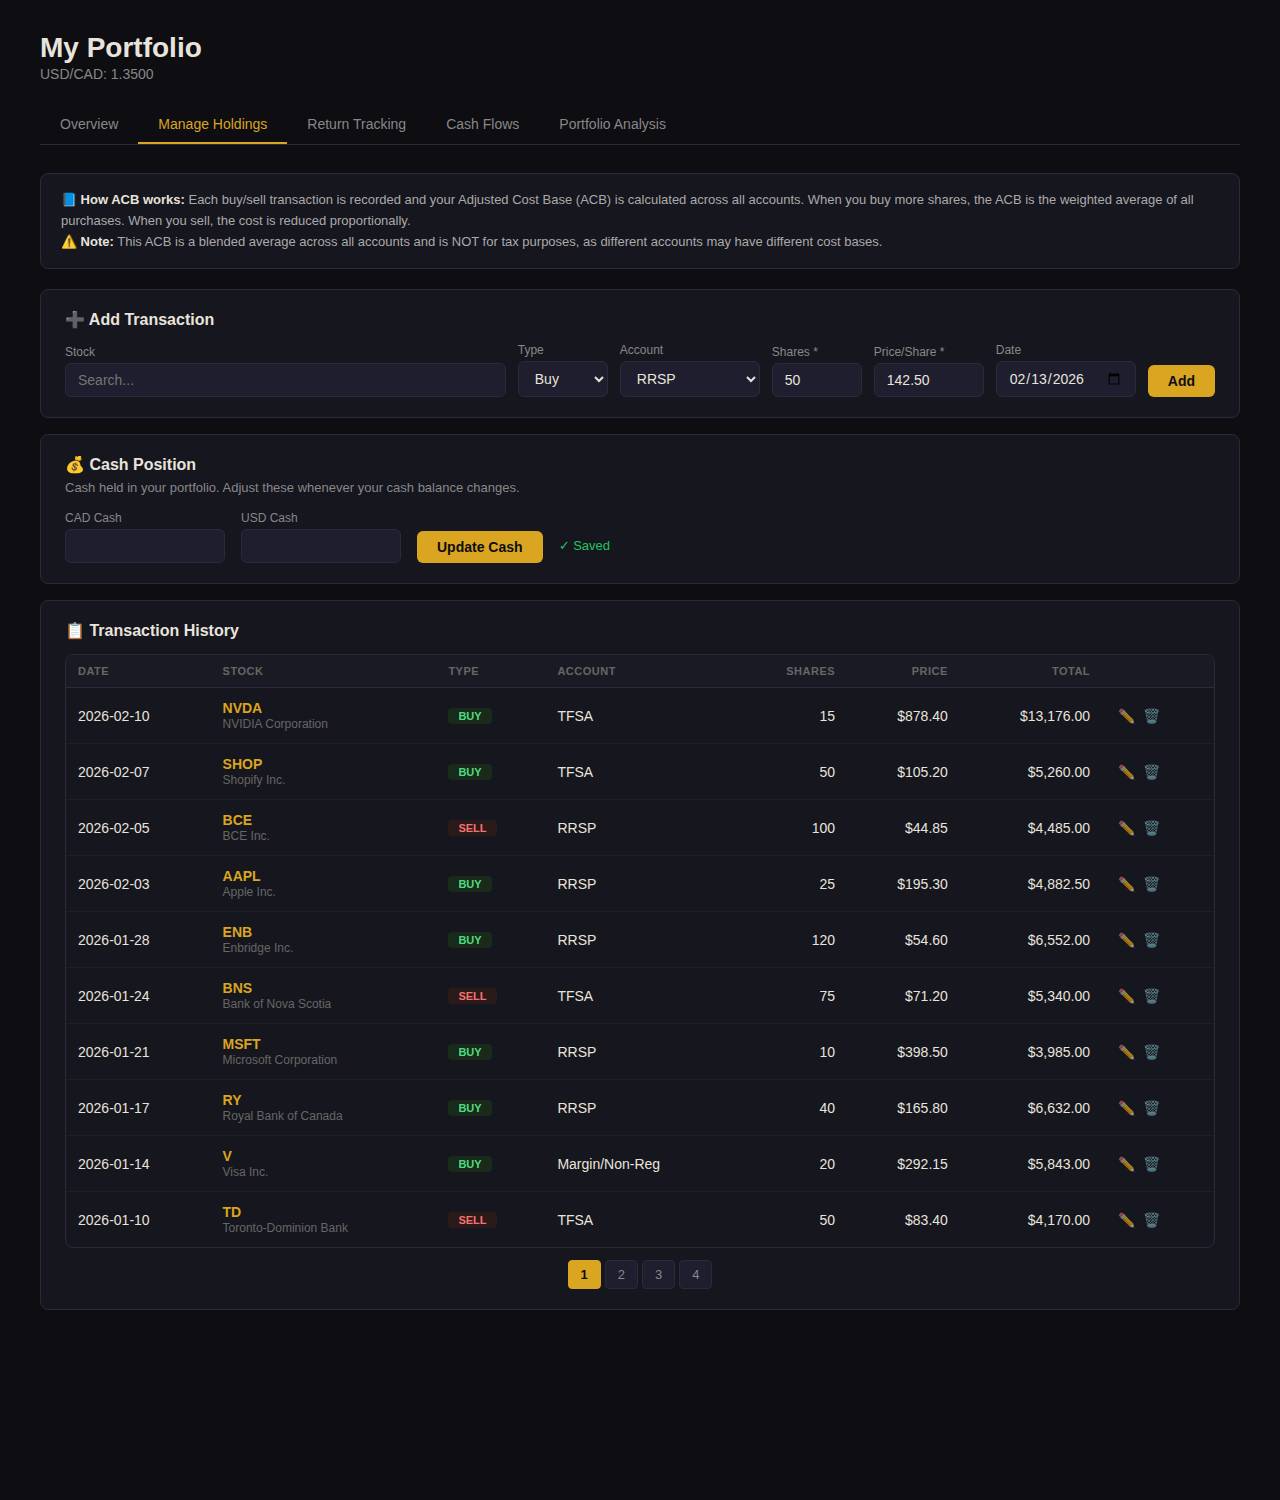Edit the Visa Inc. transaction row
Image resolution: width=1280 pixels, height=1500 pixels.
click(x=1126, y=1164)
